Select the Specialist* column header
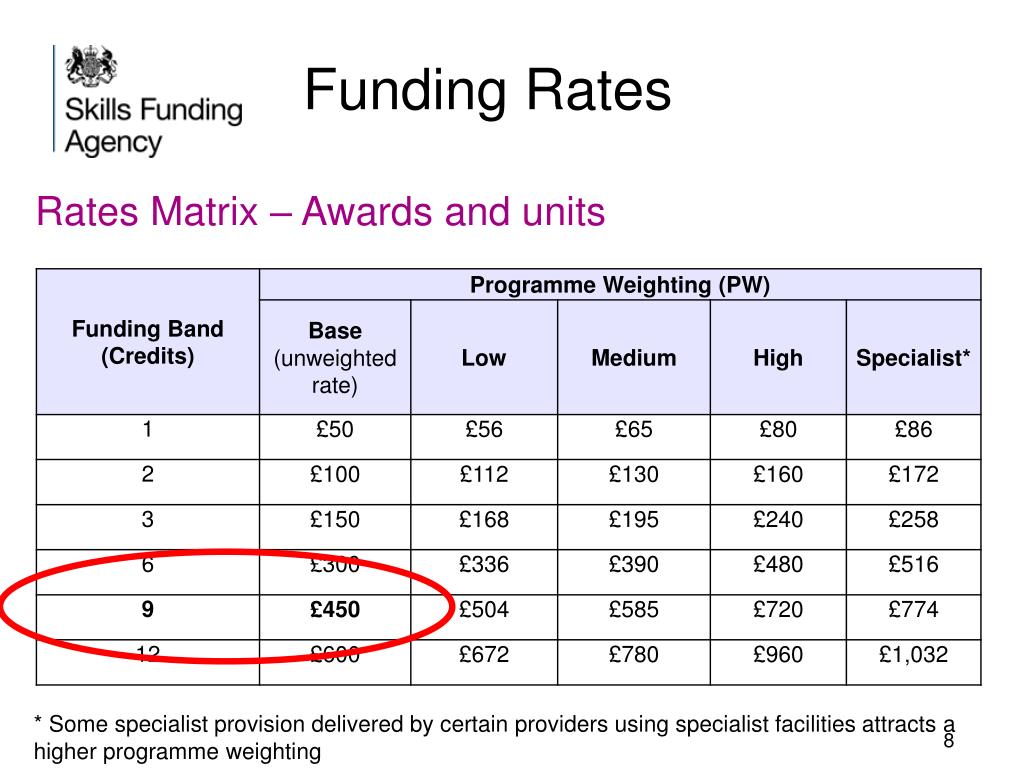The image size is (1024, 768). pyautogui.click(x=913, y=357)
